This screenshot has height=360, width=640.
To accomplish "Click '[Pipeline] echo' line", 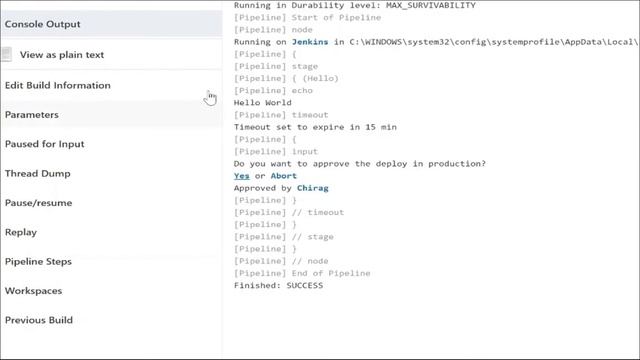I will pos(273,91).
